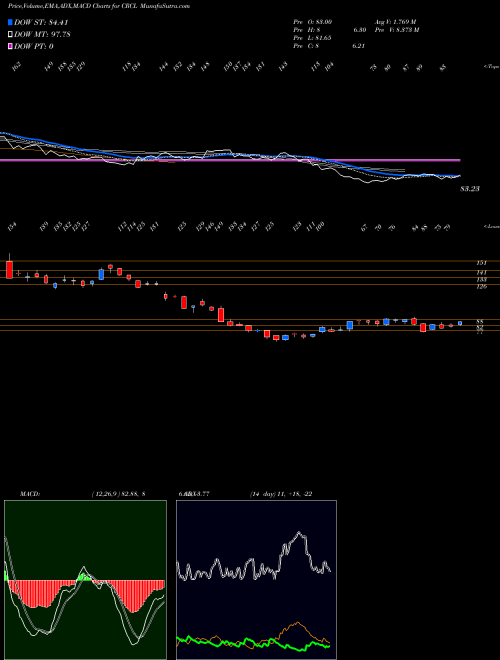This screenshot has height=660, width=500.
Task: Click the first tall red candlestick
Action: click(x=9, y=269)
